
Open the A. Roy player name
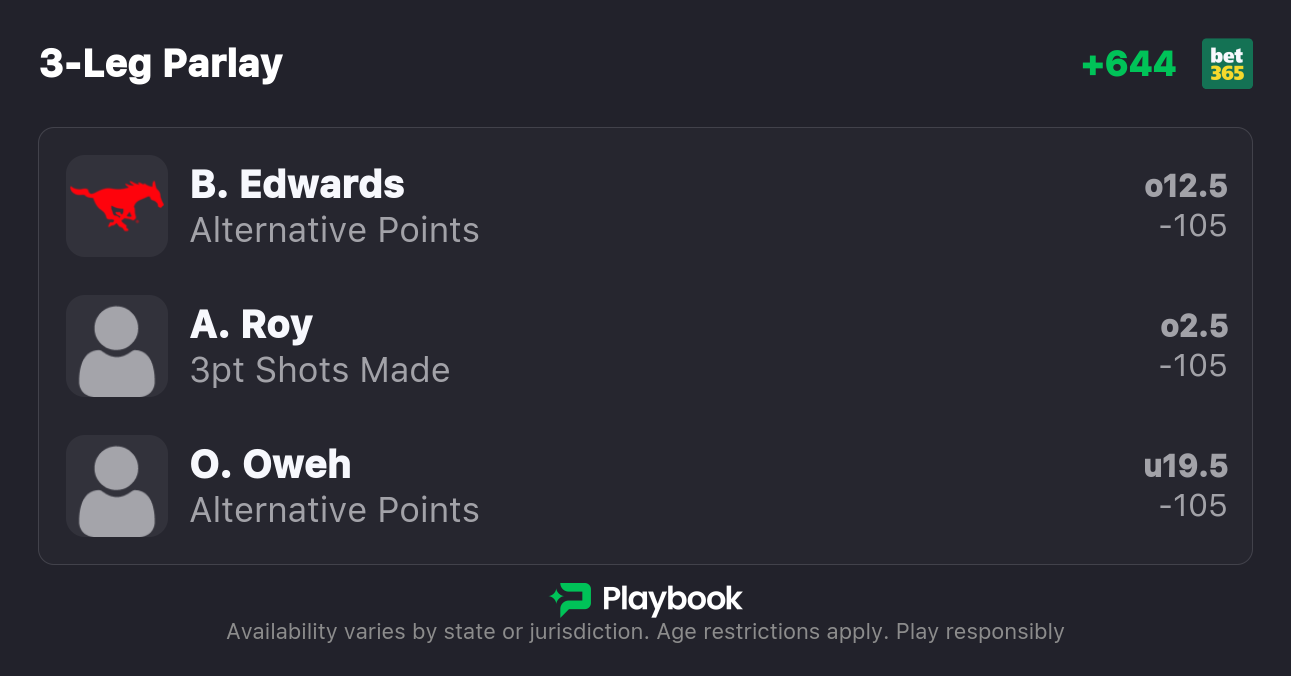pos(251,325)
